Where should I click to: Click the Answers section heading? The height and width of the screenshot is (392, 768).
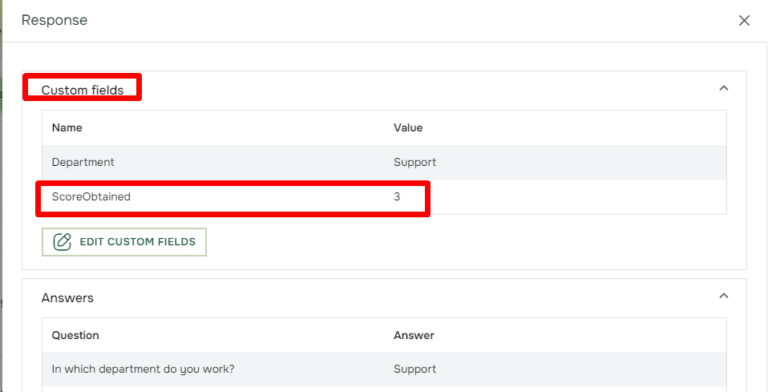(68, 298)
